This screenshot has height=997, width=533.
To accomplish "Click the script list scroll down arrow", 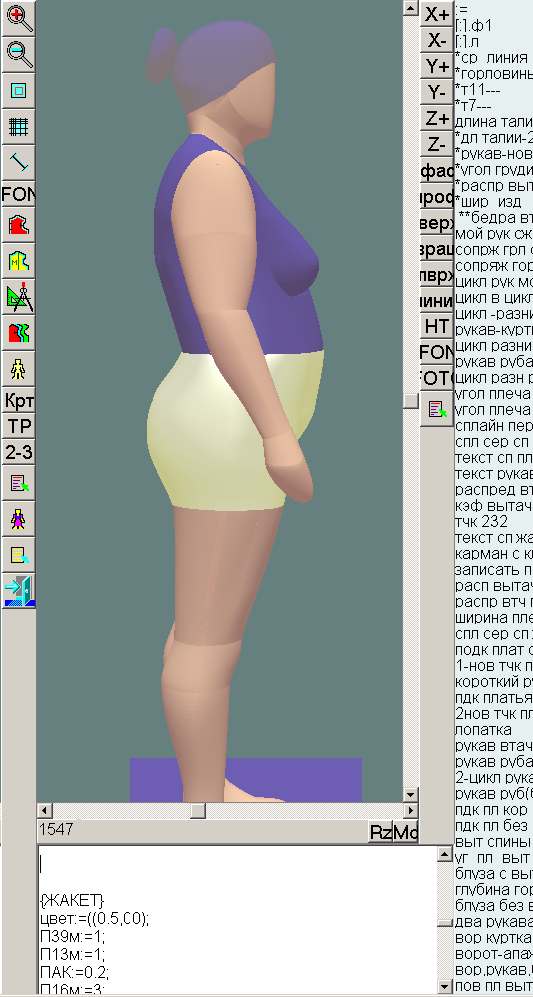I will (445, 986).
